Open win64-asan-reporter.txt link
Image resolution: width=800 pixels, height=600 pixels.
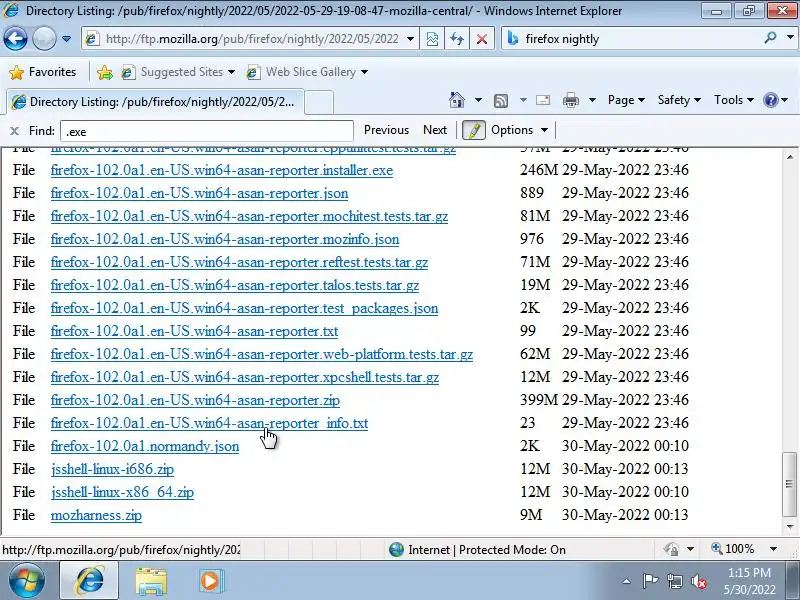194,331
